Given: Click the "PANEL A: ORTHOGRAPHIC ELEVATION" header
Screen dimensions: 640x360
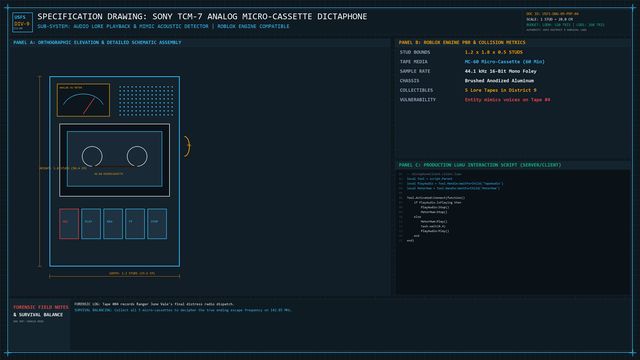Looking at the screenshot, I should 97,42.
